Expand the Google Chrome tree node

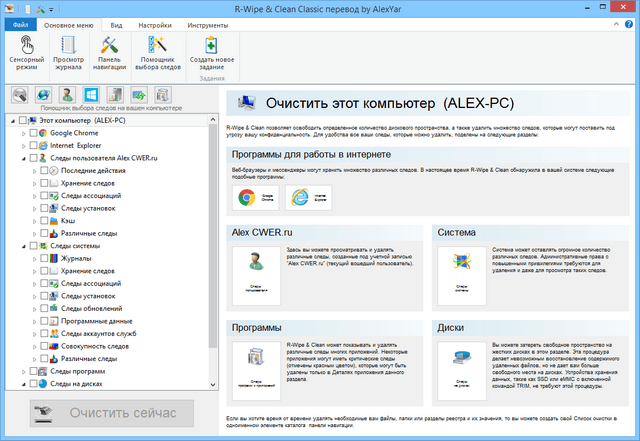tap(24, 134)
